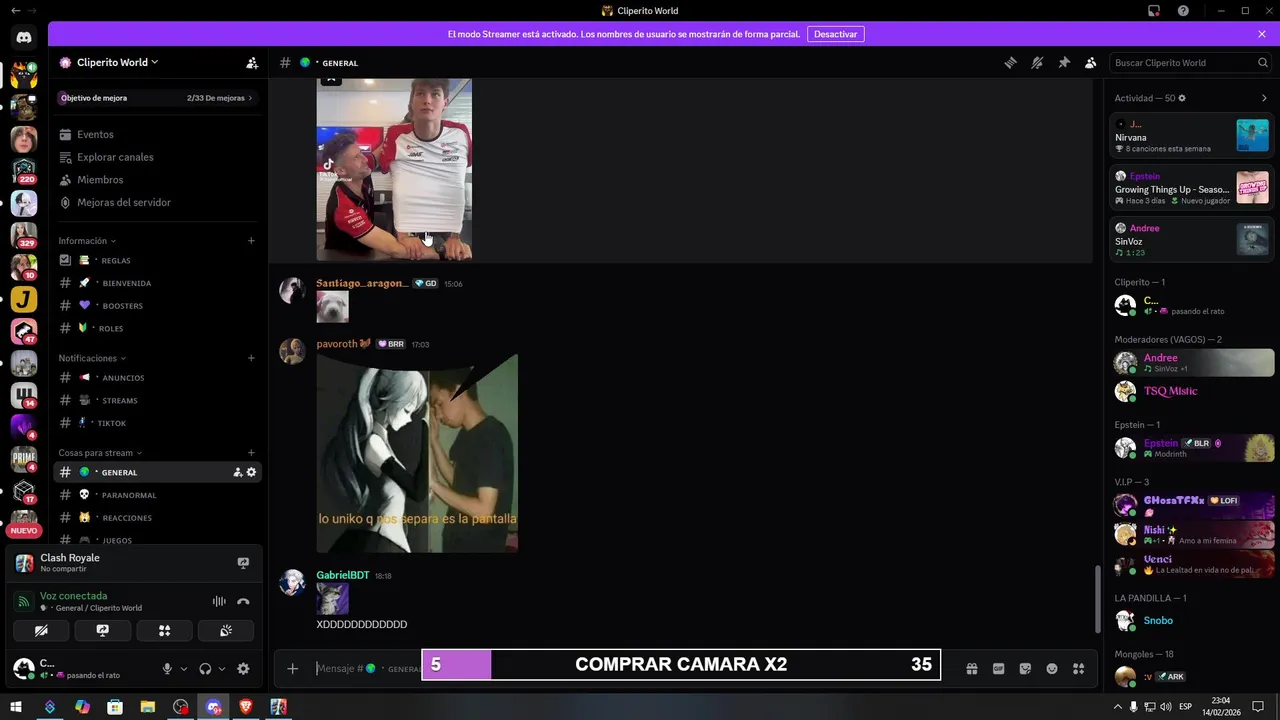Open Santiago_aragon's small dog image

(x=333, y=307)
